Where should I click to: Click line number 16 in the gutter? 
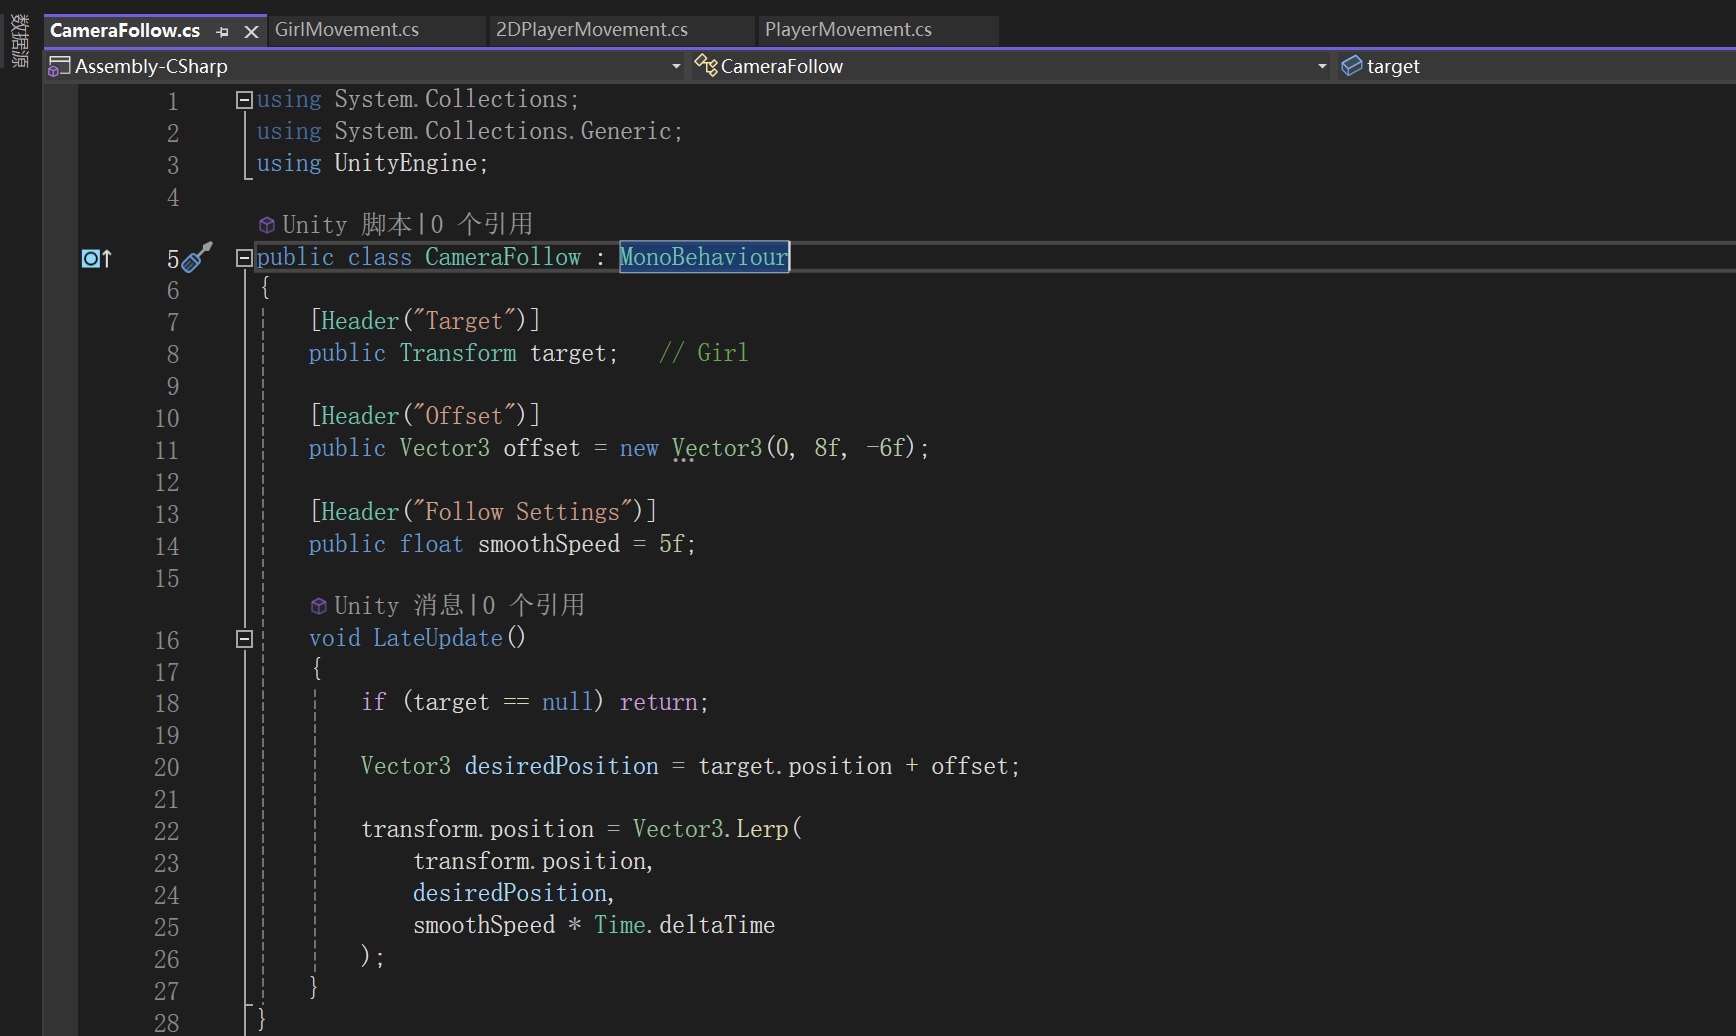(x=167, y=640)
